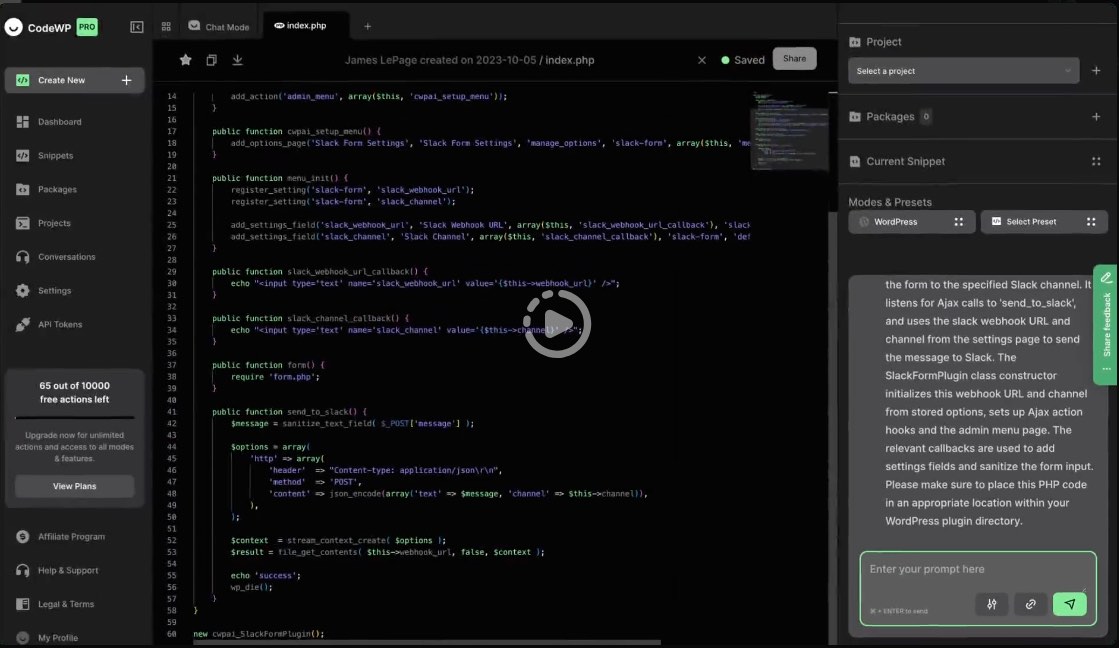Viewport: 1119px width, 648px height.
Task: Collapse the sidebar panel icon
Action: (x=136, y=27)
